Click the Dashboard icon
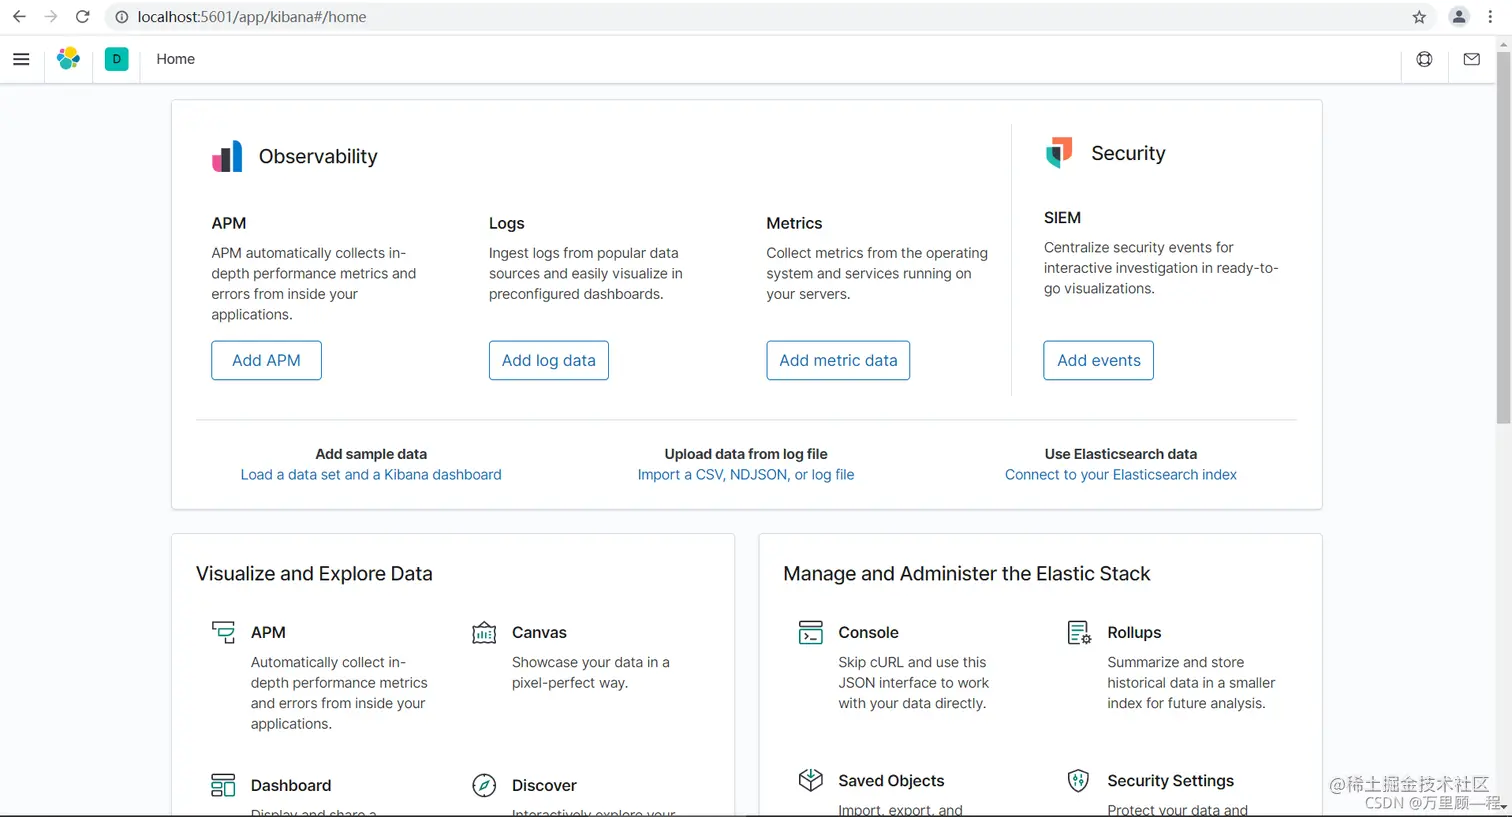The image size is (1512, 817). [223, 785]
